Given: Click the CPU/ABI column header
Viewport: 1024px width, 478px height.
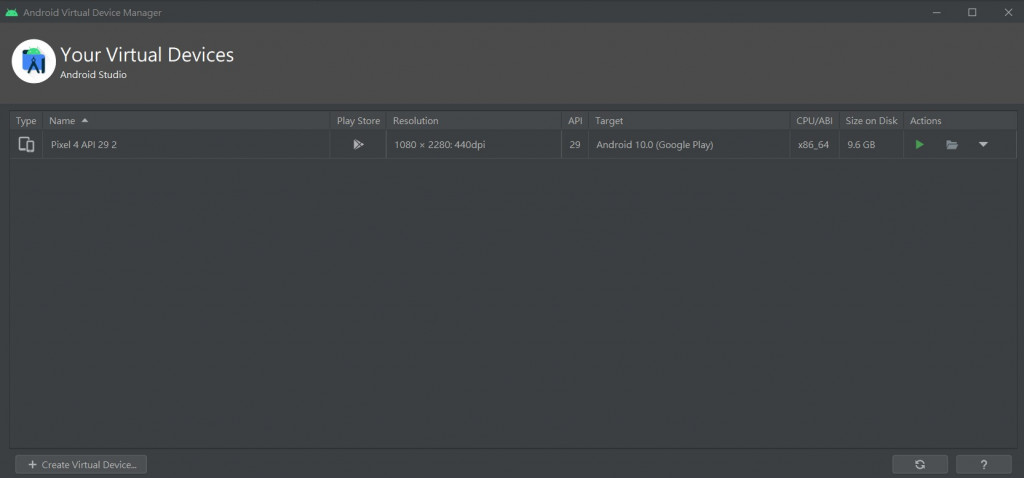Looking at the screenshot, I should click(814, 121).
